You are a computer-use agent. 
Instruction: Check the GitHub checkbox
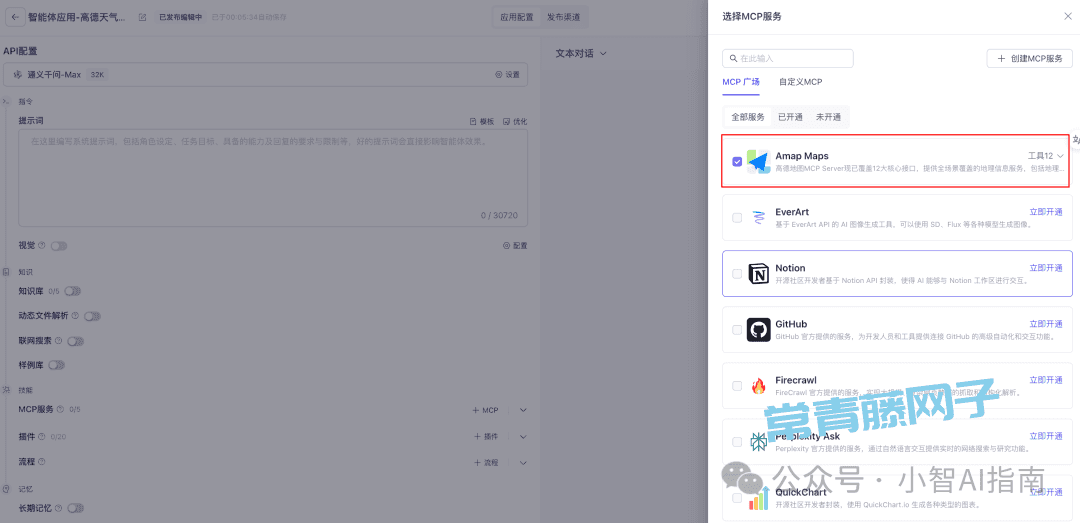(737, 329)
